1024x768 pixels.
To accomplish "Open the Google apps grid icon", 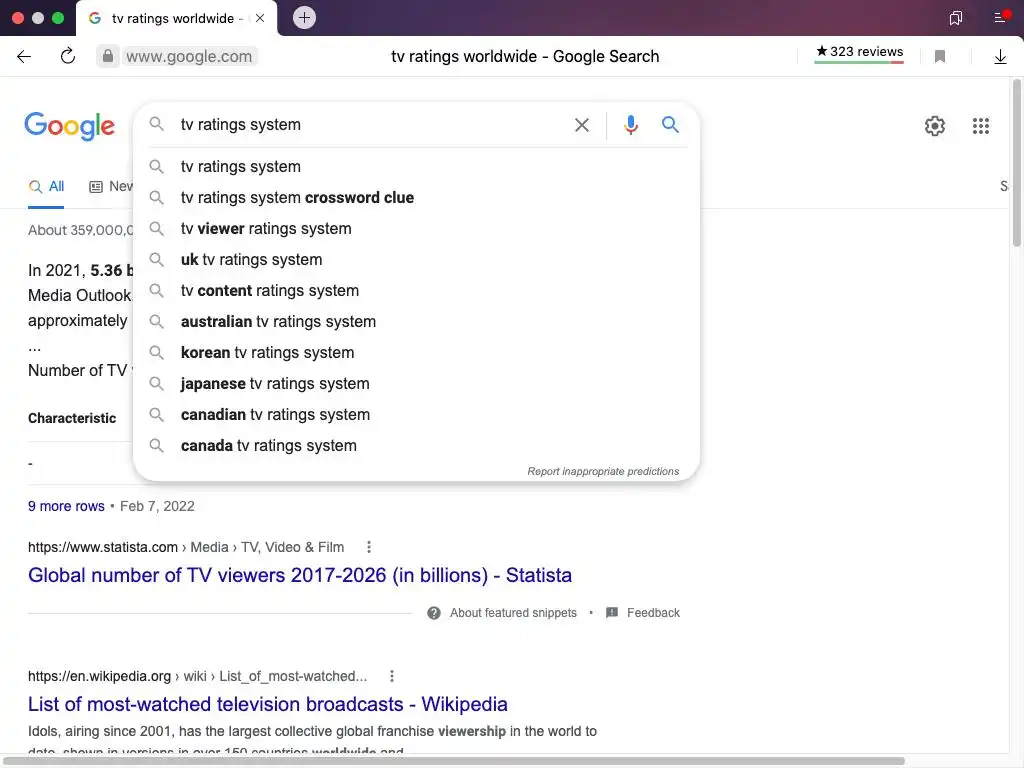I will pyautogui.click(x=980, y=125).
